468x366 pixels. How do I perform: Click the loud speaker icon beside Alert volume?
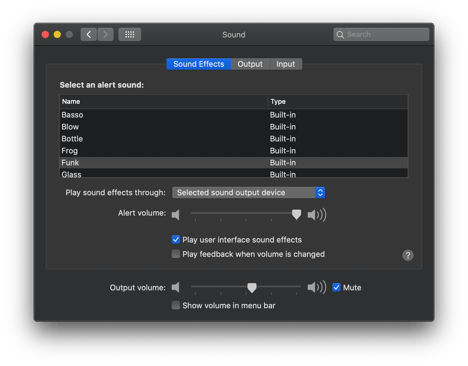(317, 215)
